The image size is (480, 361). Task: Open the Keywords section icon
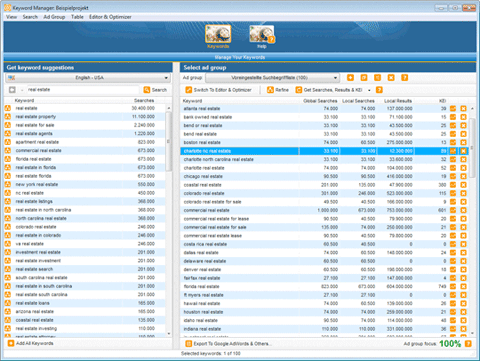[218, 37]
